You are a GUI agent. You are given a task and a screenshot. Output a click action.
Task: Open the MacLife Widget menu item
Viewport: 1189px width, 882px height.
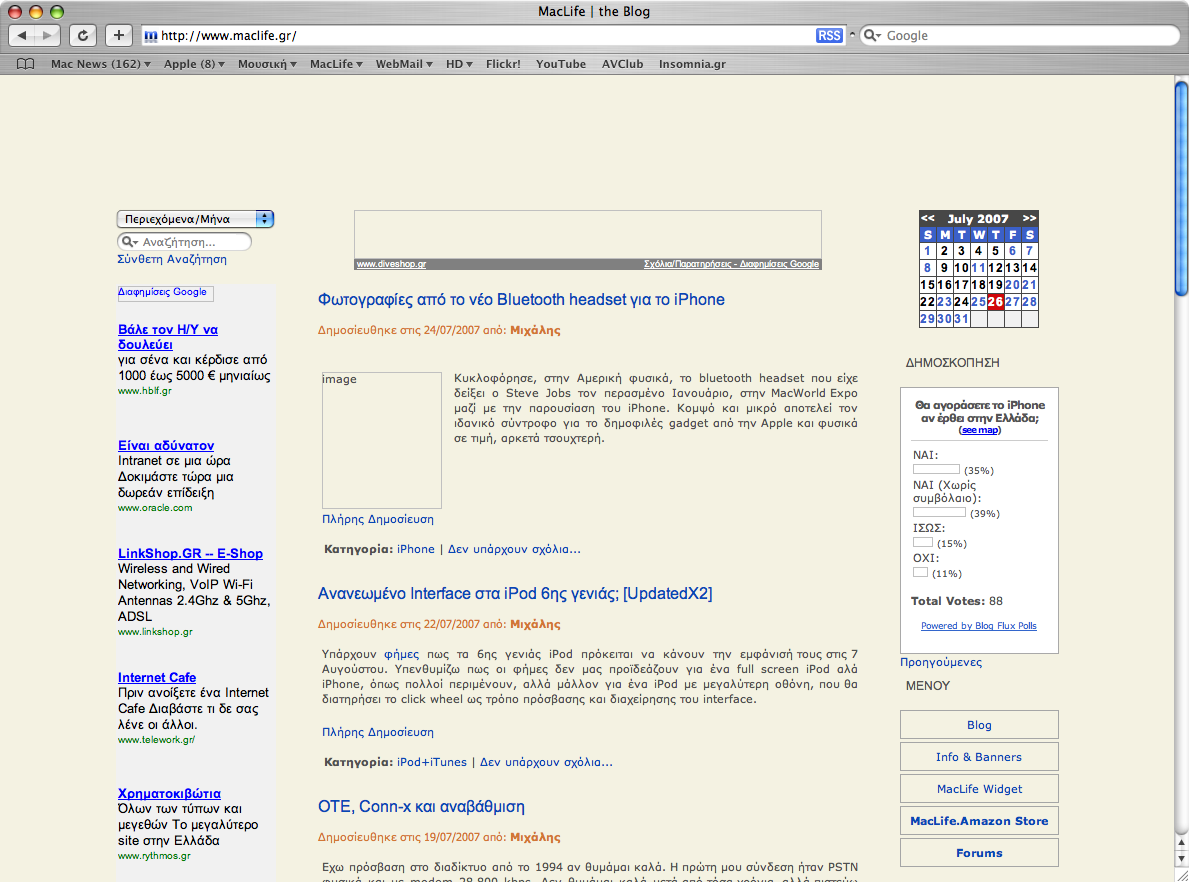(979, 789)
